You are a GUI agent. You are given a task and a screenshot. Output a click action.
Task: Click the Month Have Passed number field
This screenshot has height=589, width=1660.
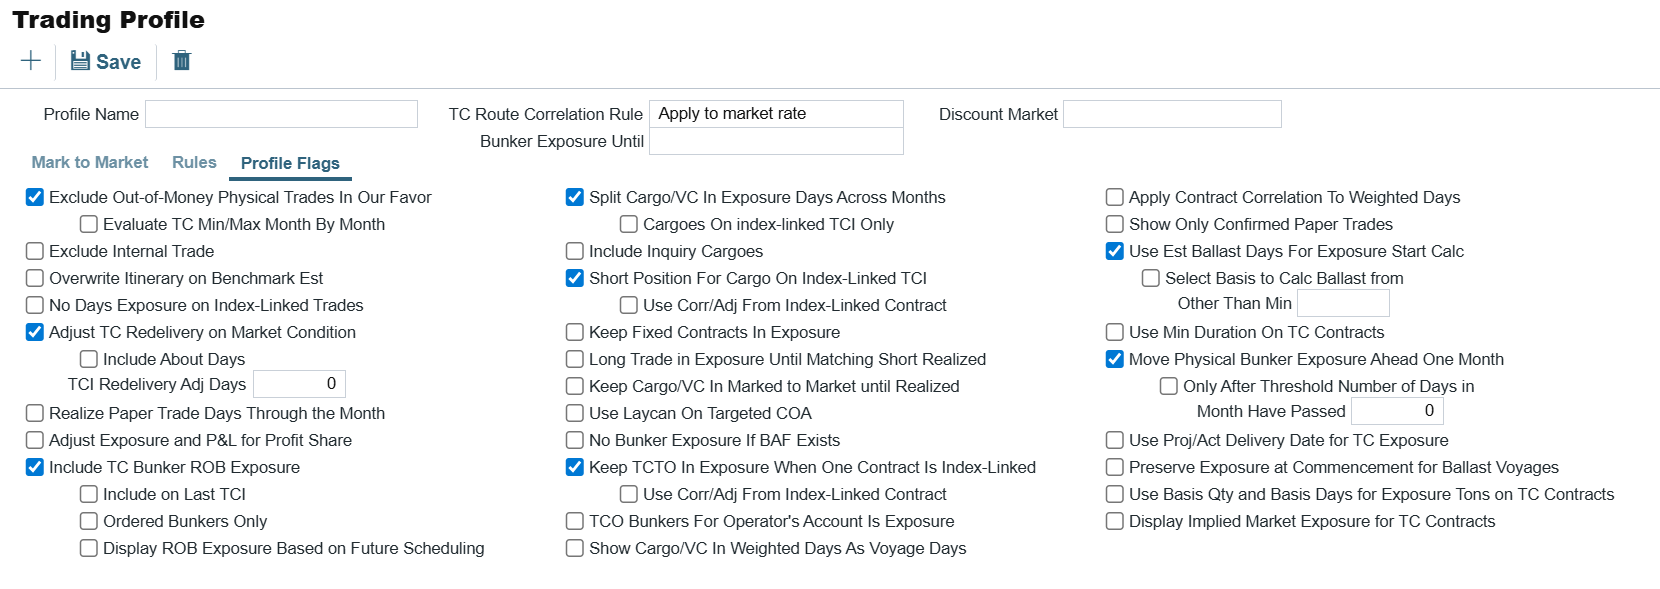1397,411
